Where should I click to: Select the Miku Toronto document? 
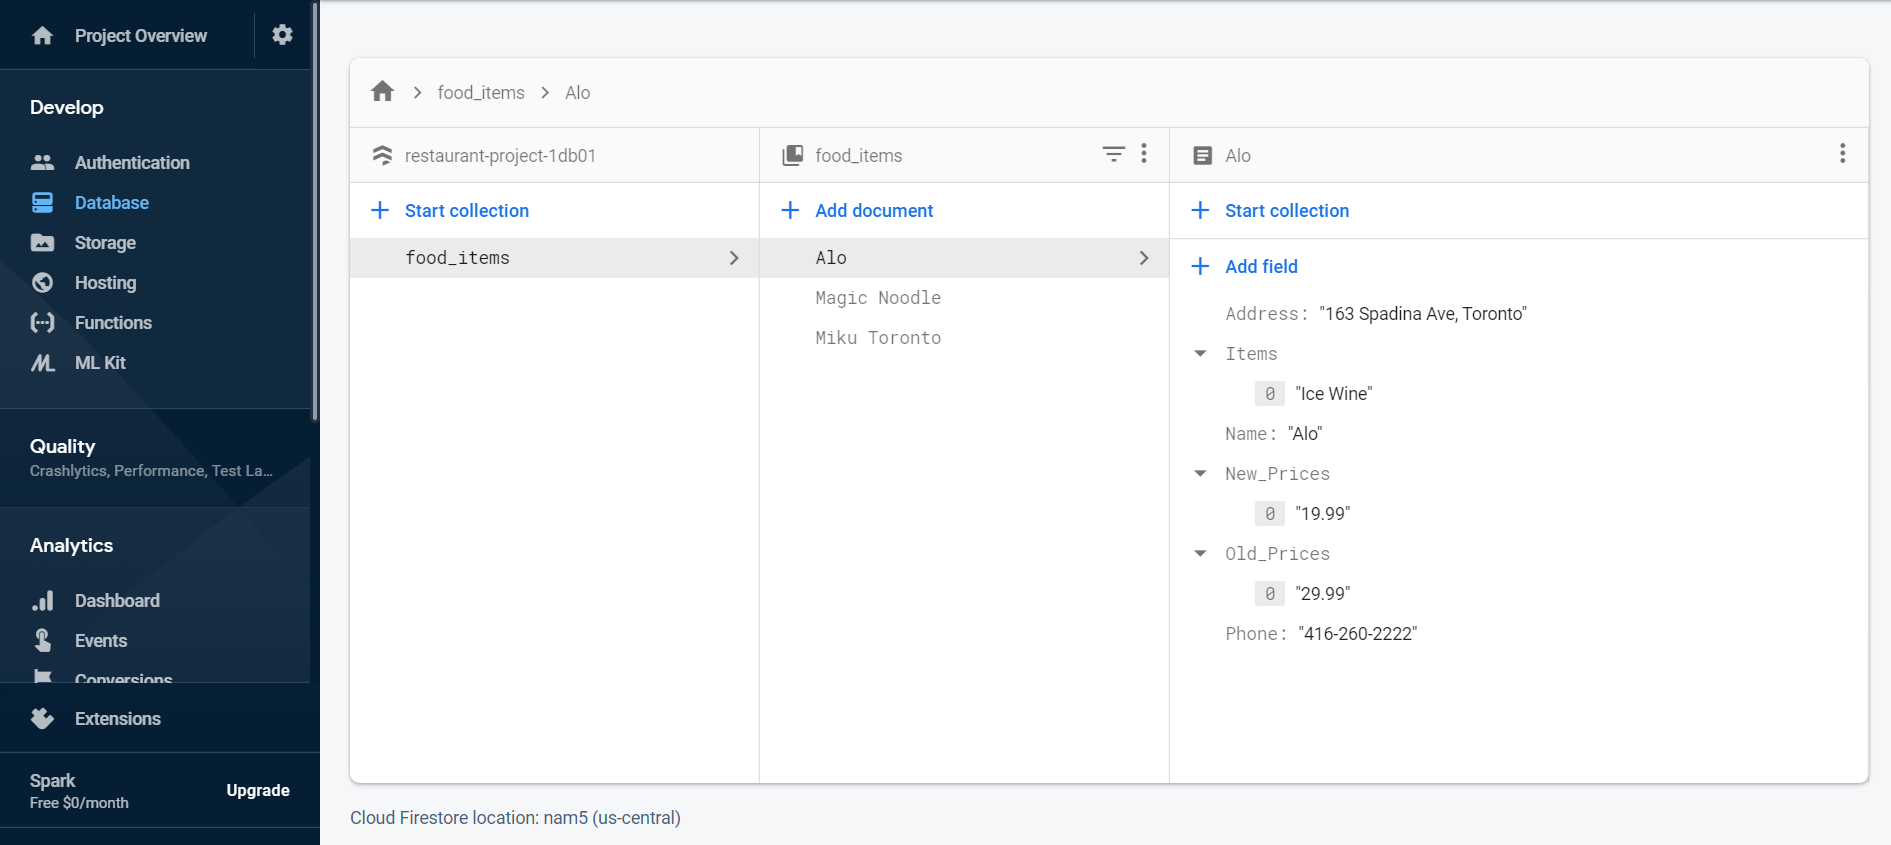coord(877,338)
